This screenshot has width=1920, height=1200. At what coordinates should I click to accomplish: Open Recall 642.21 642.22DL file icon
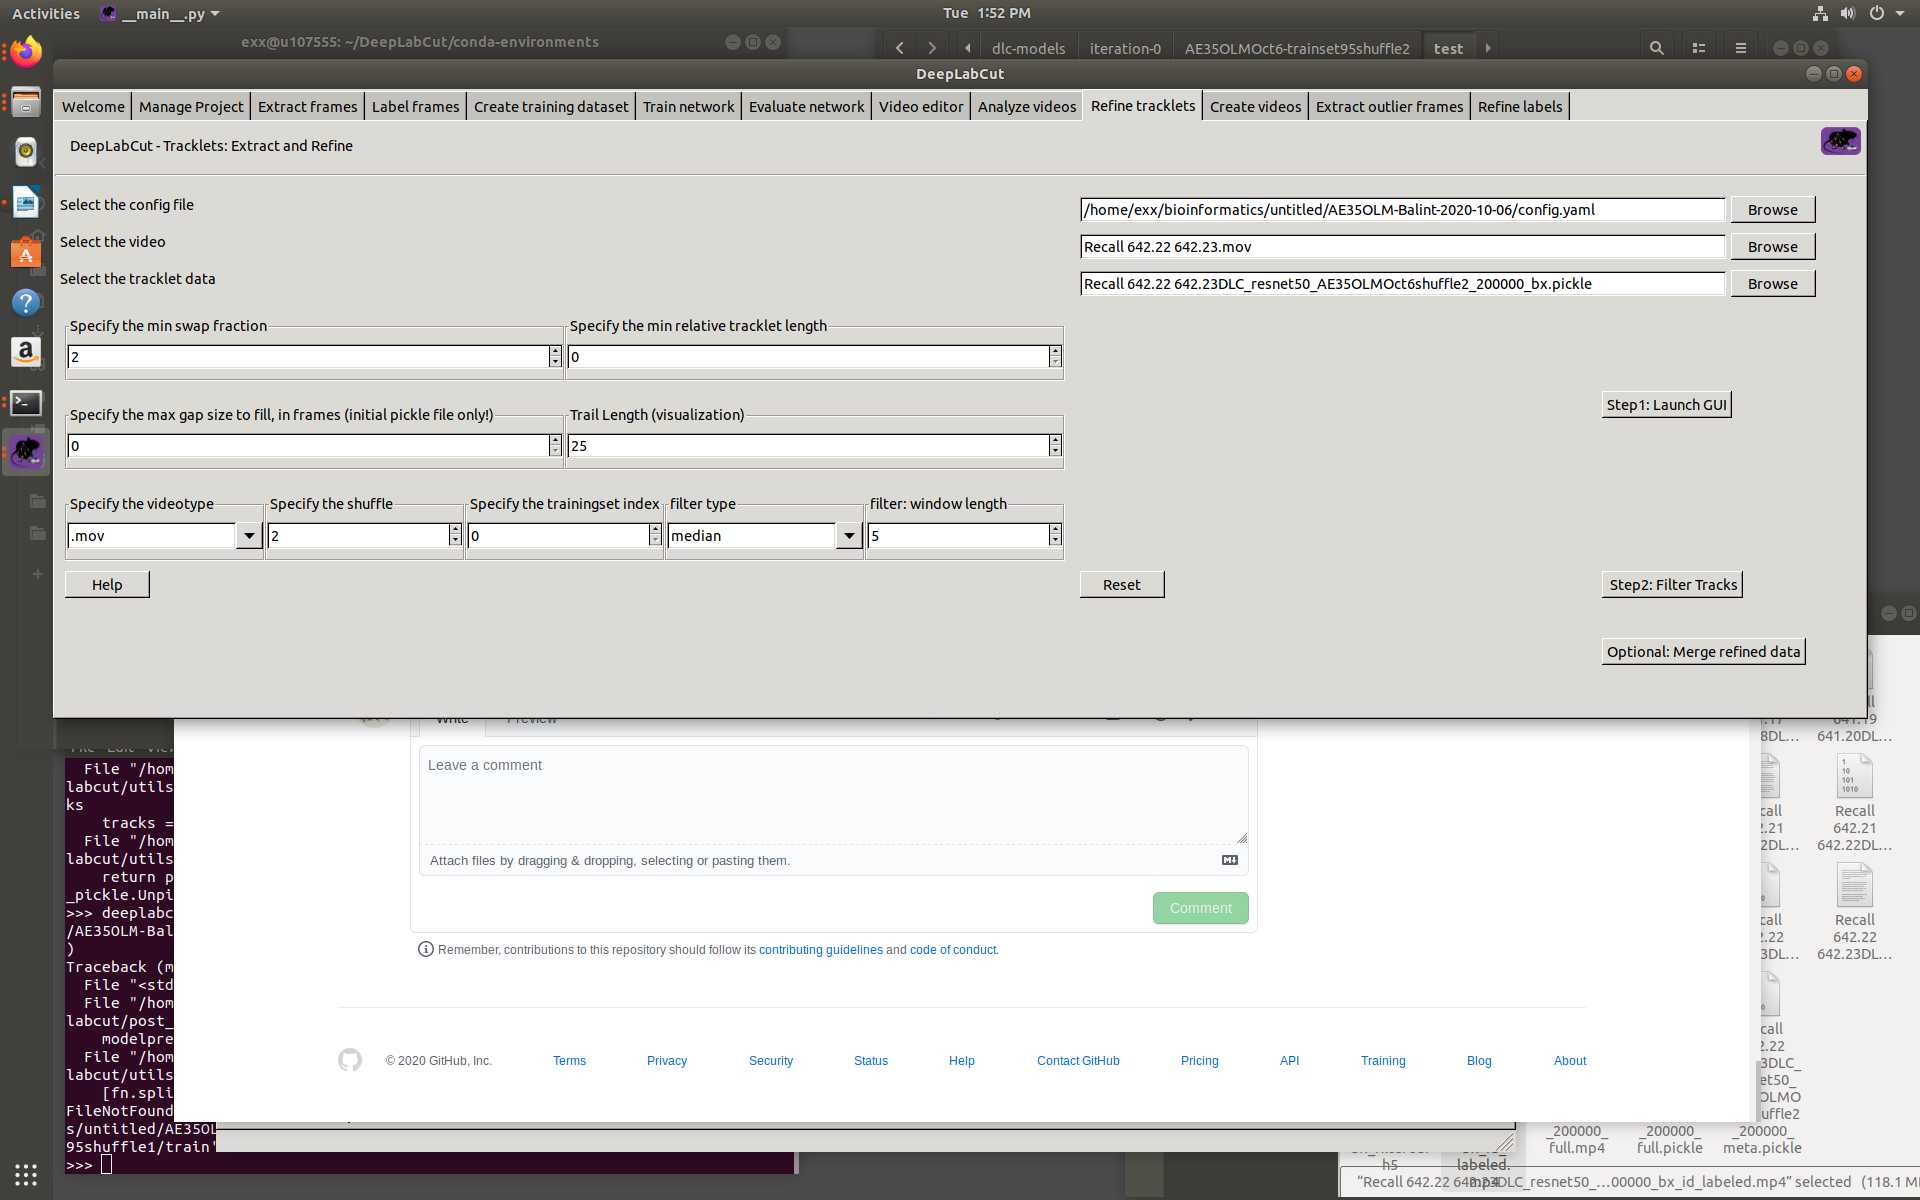click(x=1854, y=804)
